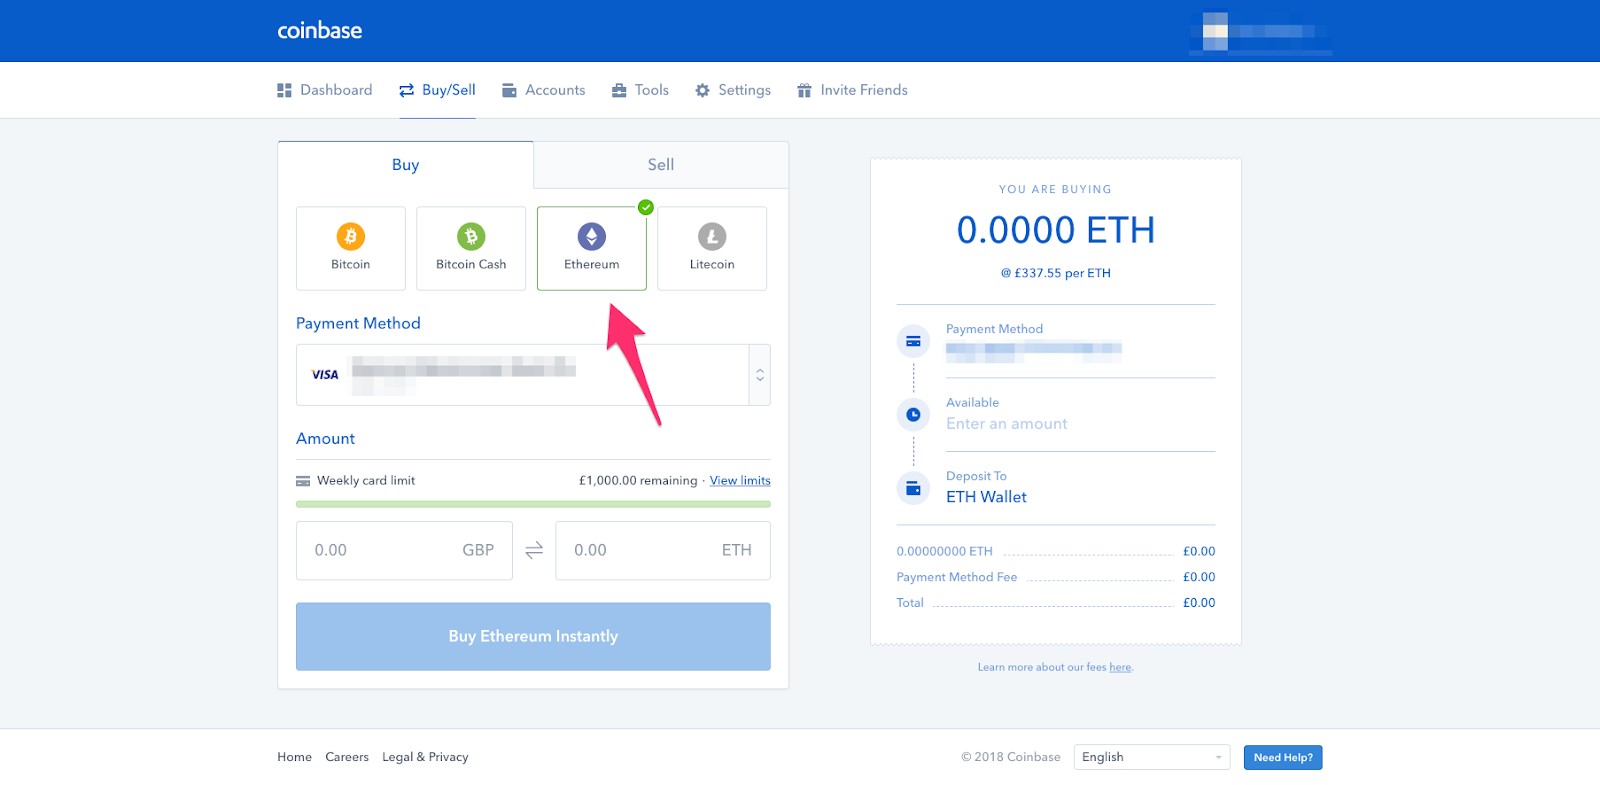1600x785 pixels.
Task: Open the Tools page
Action: click(640, 90)
